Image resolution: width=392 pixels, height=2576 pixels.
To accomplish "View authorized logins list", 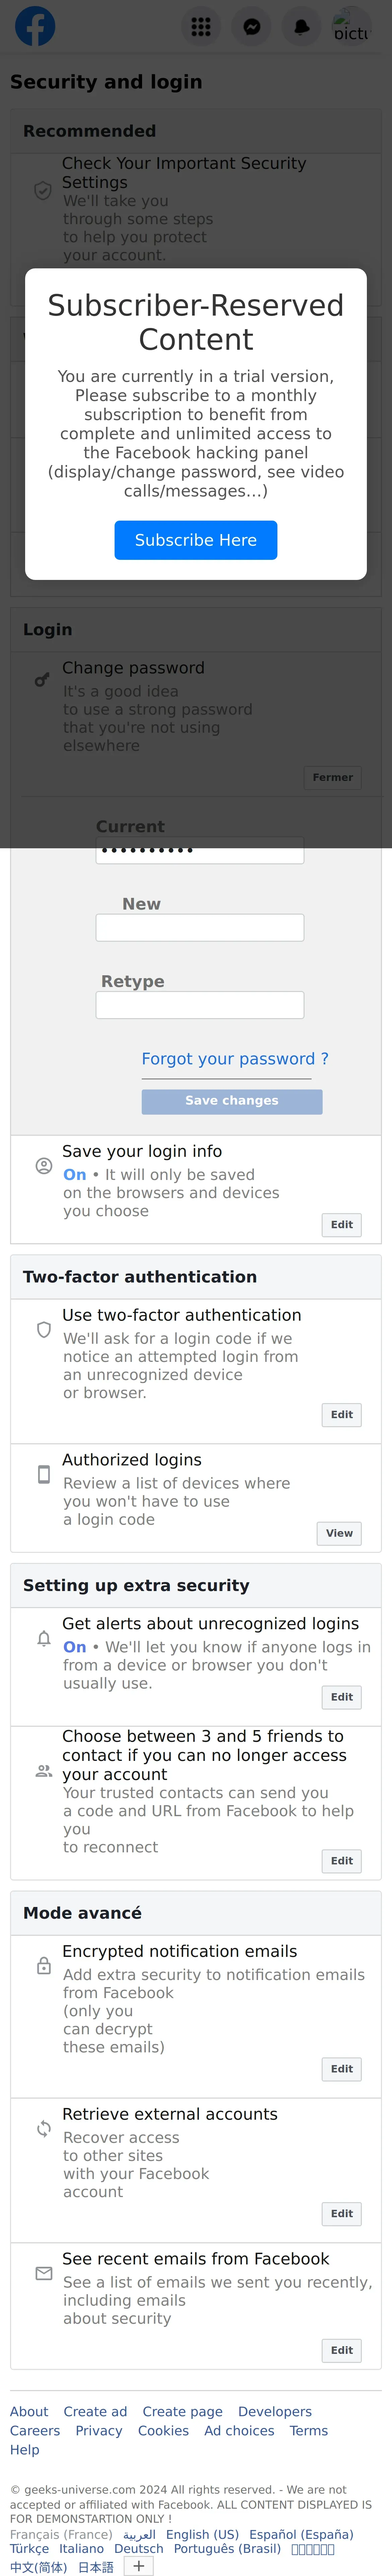I will [339, 1533].
